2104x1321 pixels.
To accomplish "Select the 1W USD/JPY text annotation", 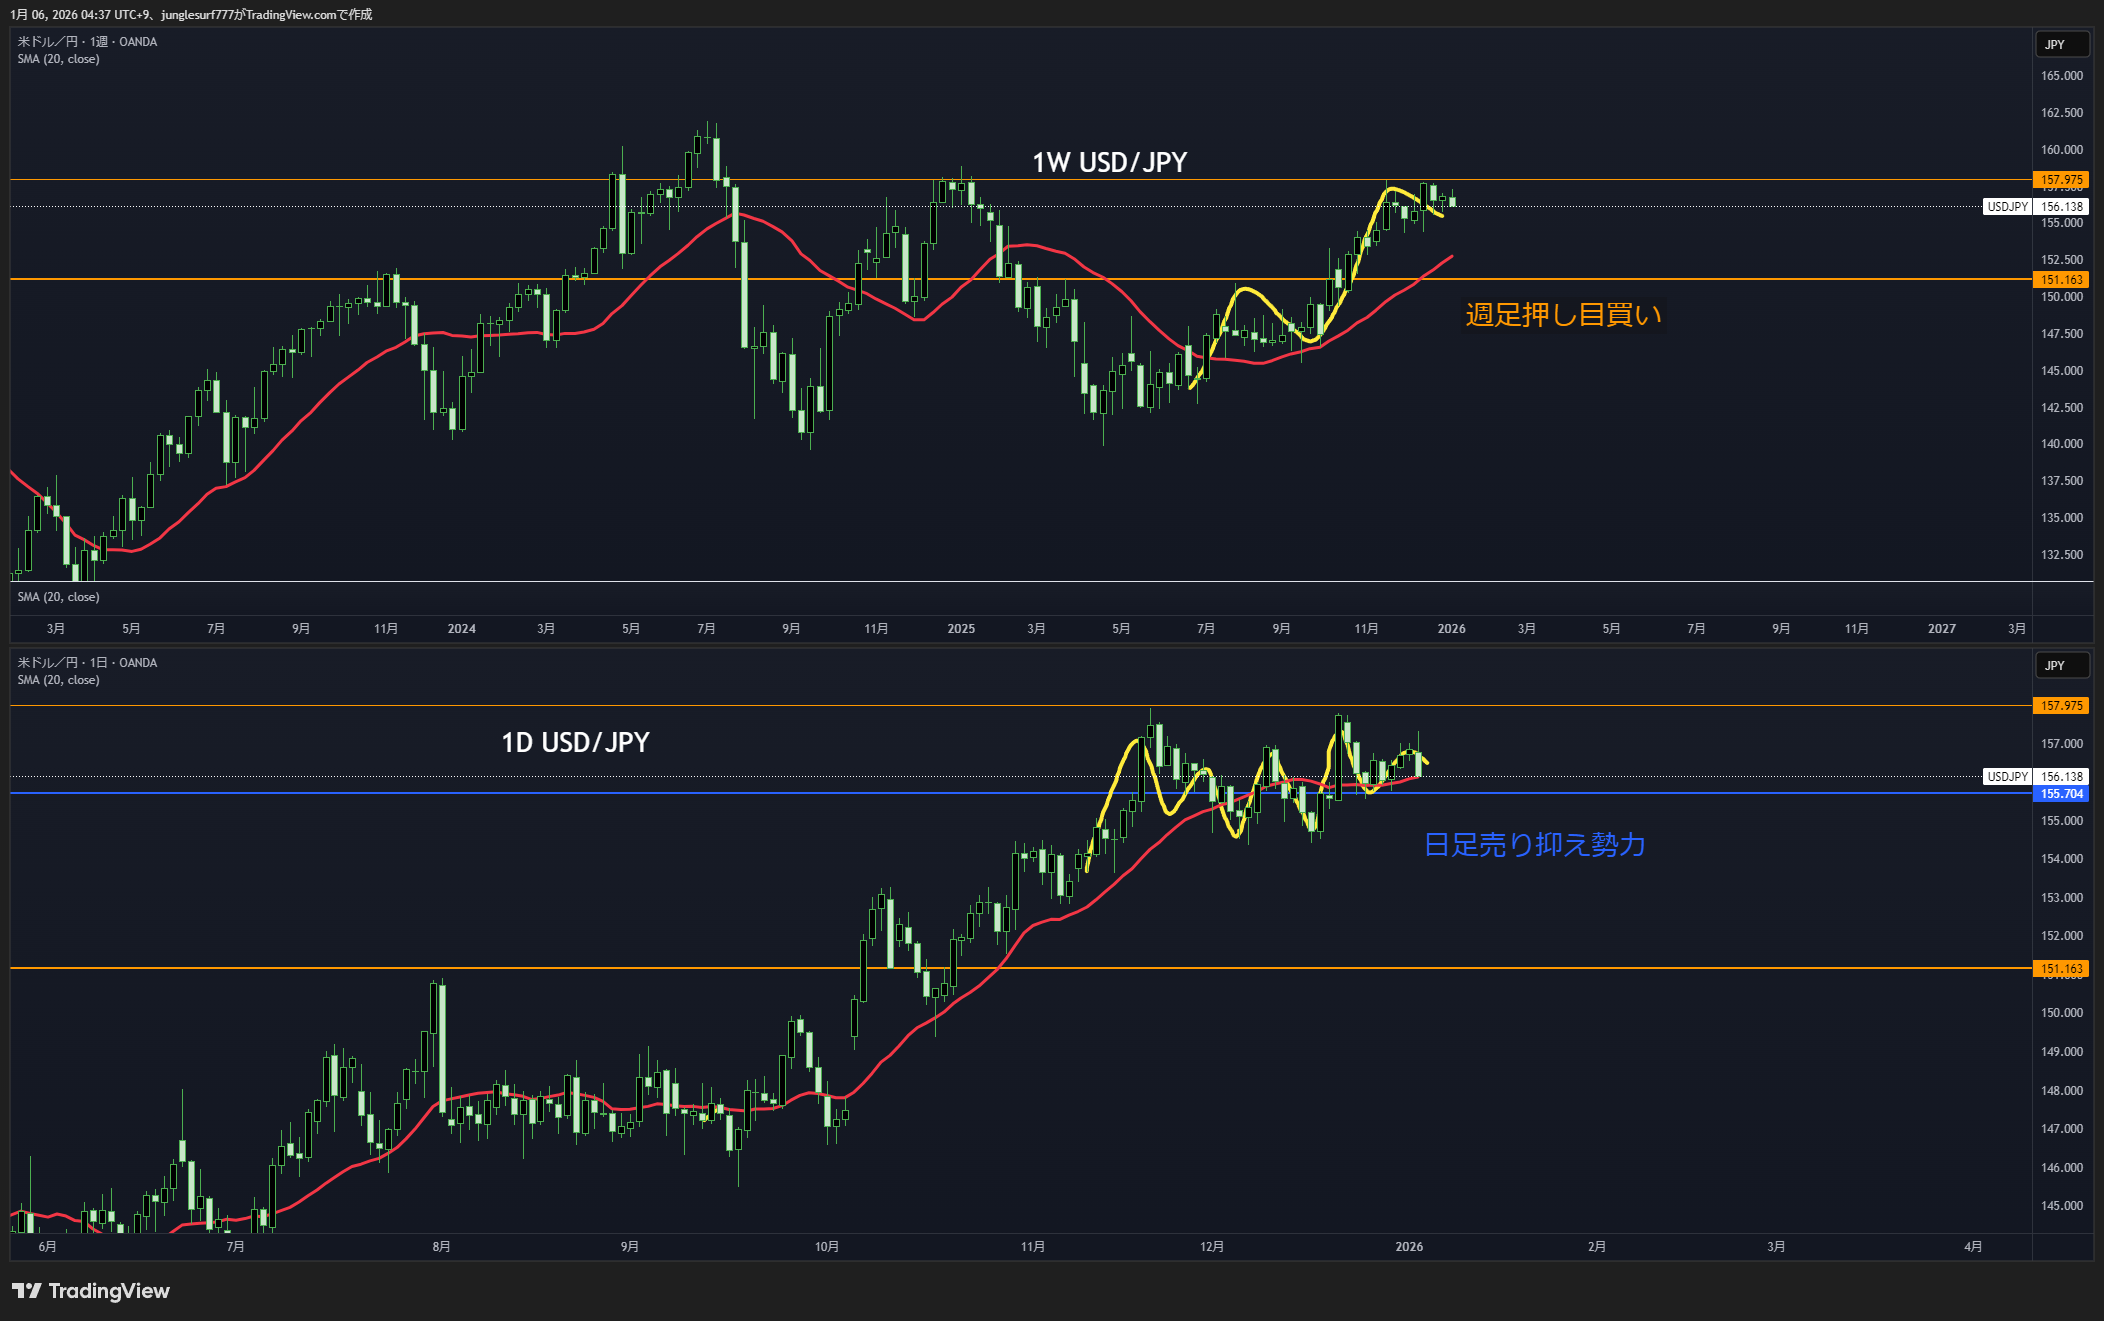I will point(1109,163).
